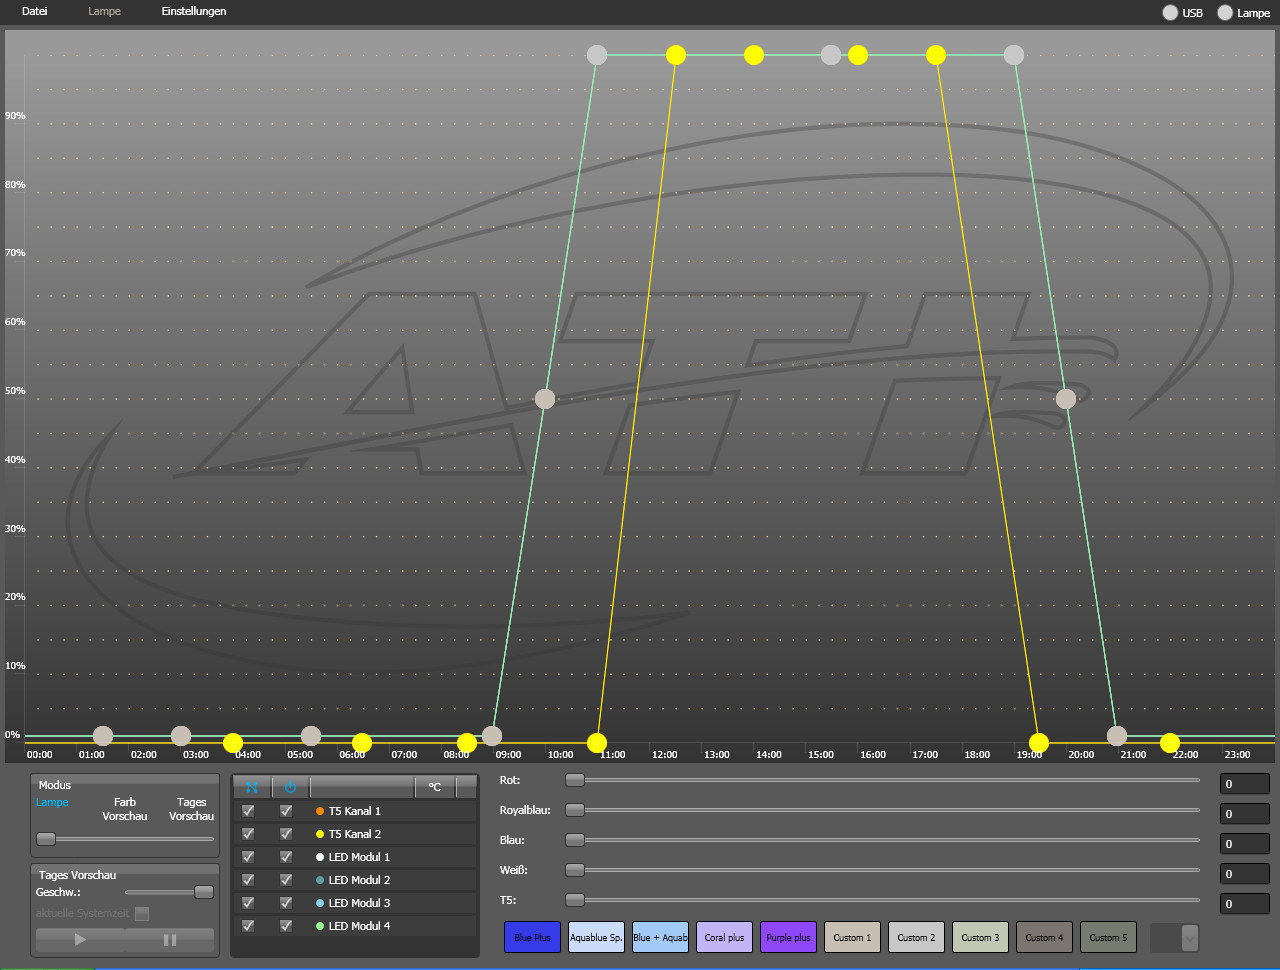1280x970 pixels.
Task: Switch Modus to Farb Vorschau
Action: point(125,809)
